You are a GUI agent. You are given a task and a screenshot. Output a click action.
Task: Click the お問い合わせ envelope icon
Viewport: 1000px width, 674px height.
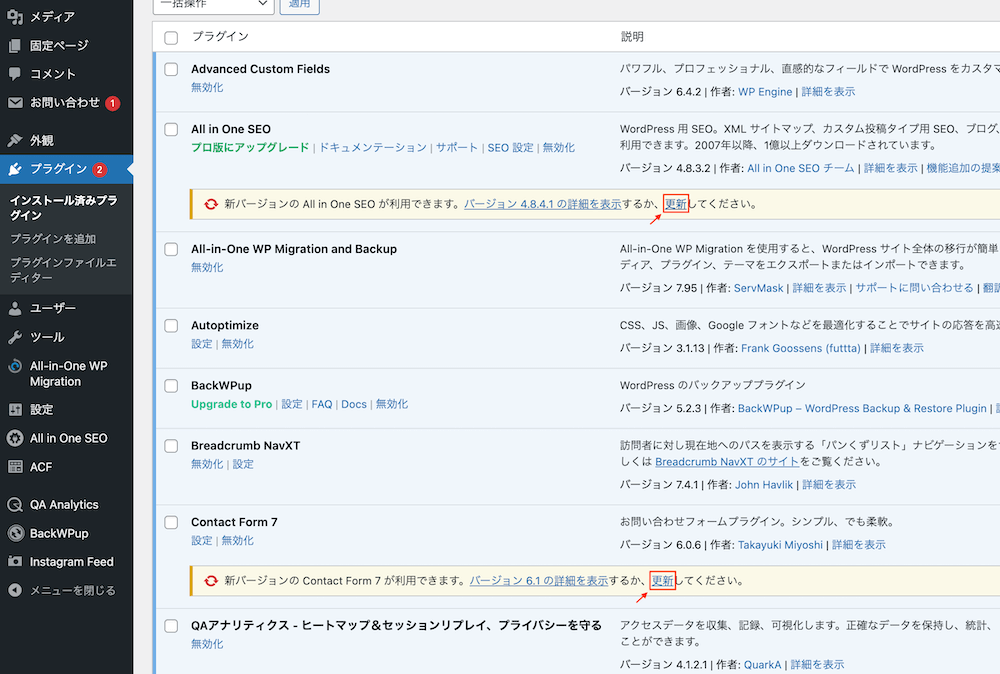coord(15,103)
